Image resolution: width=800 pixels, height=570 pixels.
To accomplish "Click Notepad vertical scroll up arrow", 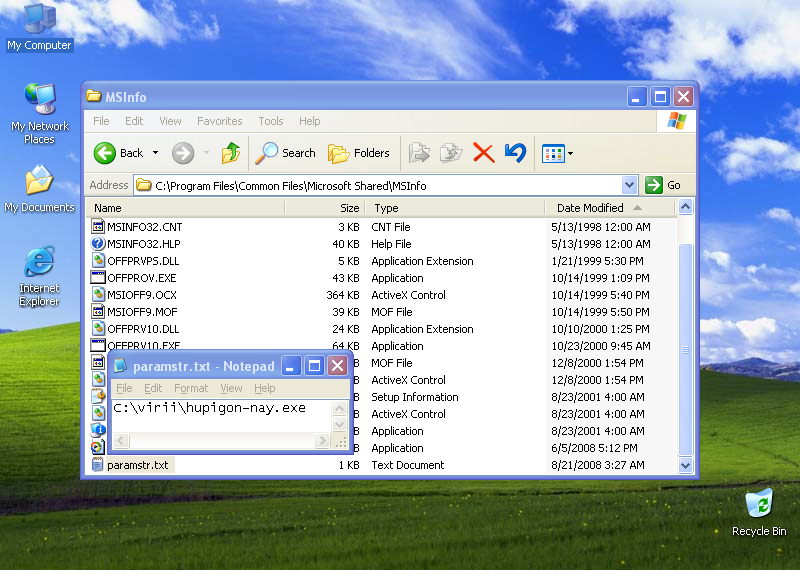I will pos(339,408).
